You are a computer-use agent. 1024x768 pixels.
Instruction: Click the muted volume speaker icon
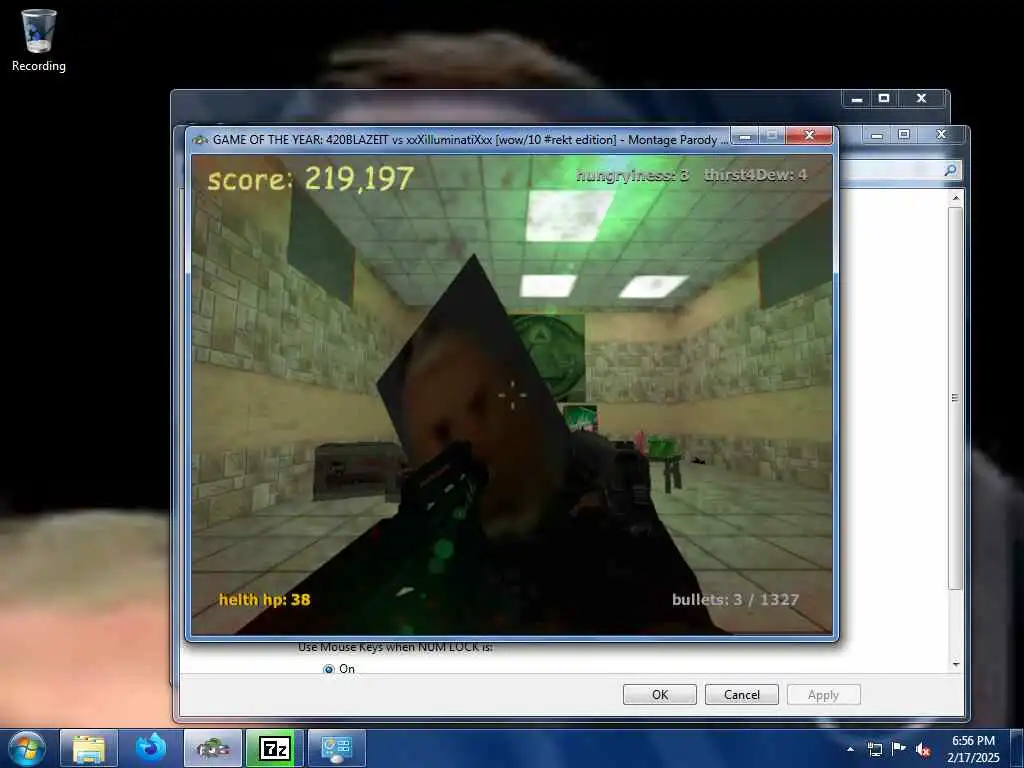pyautogui.click(x=923, y=749)
